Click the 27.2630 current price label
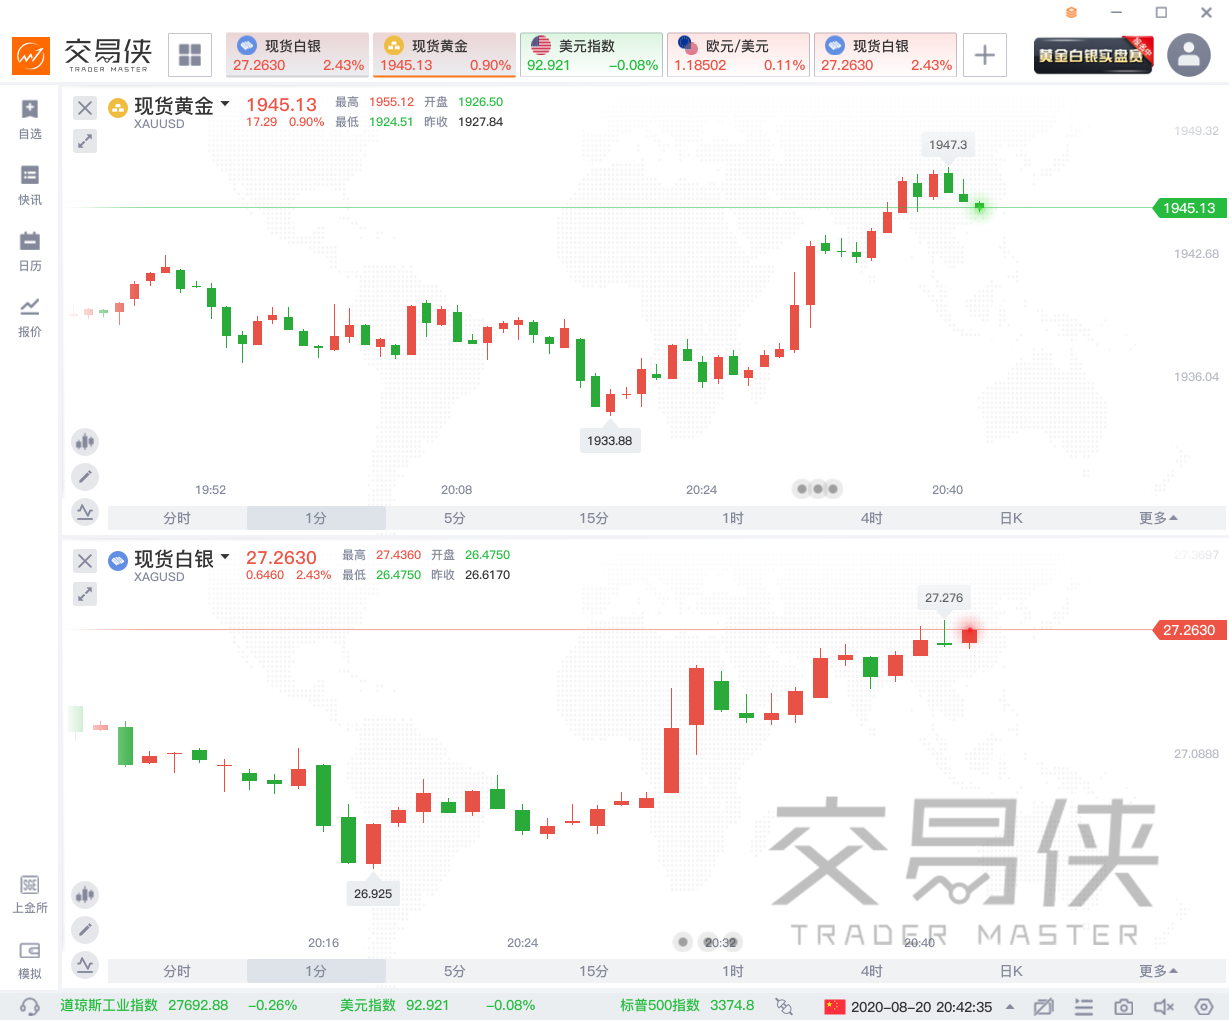 tap(1189, 630)
